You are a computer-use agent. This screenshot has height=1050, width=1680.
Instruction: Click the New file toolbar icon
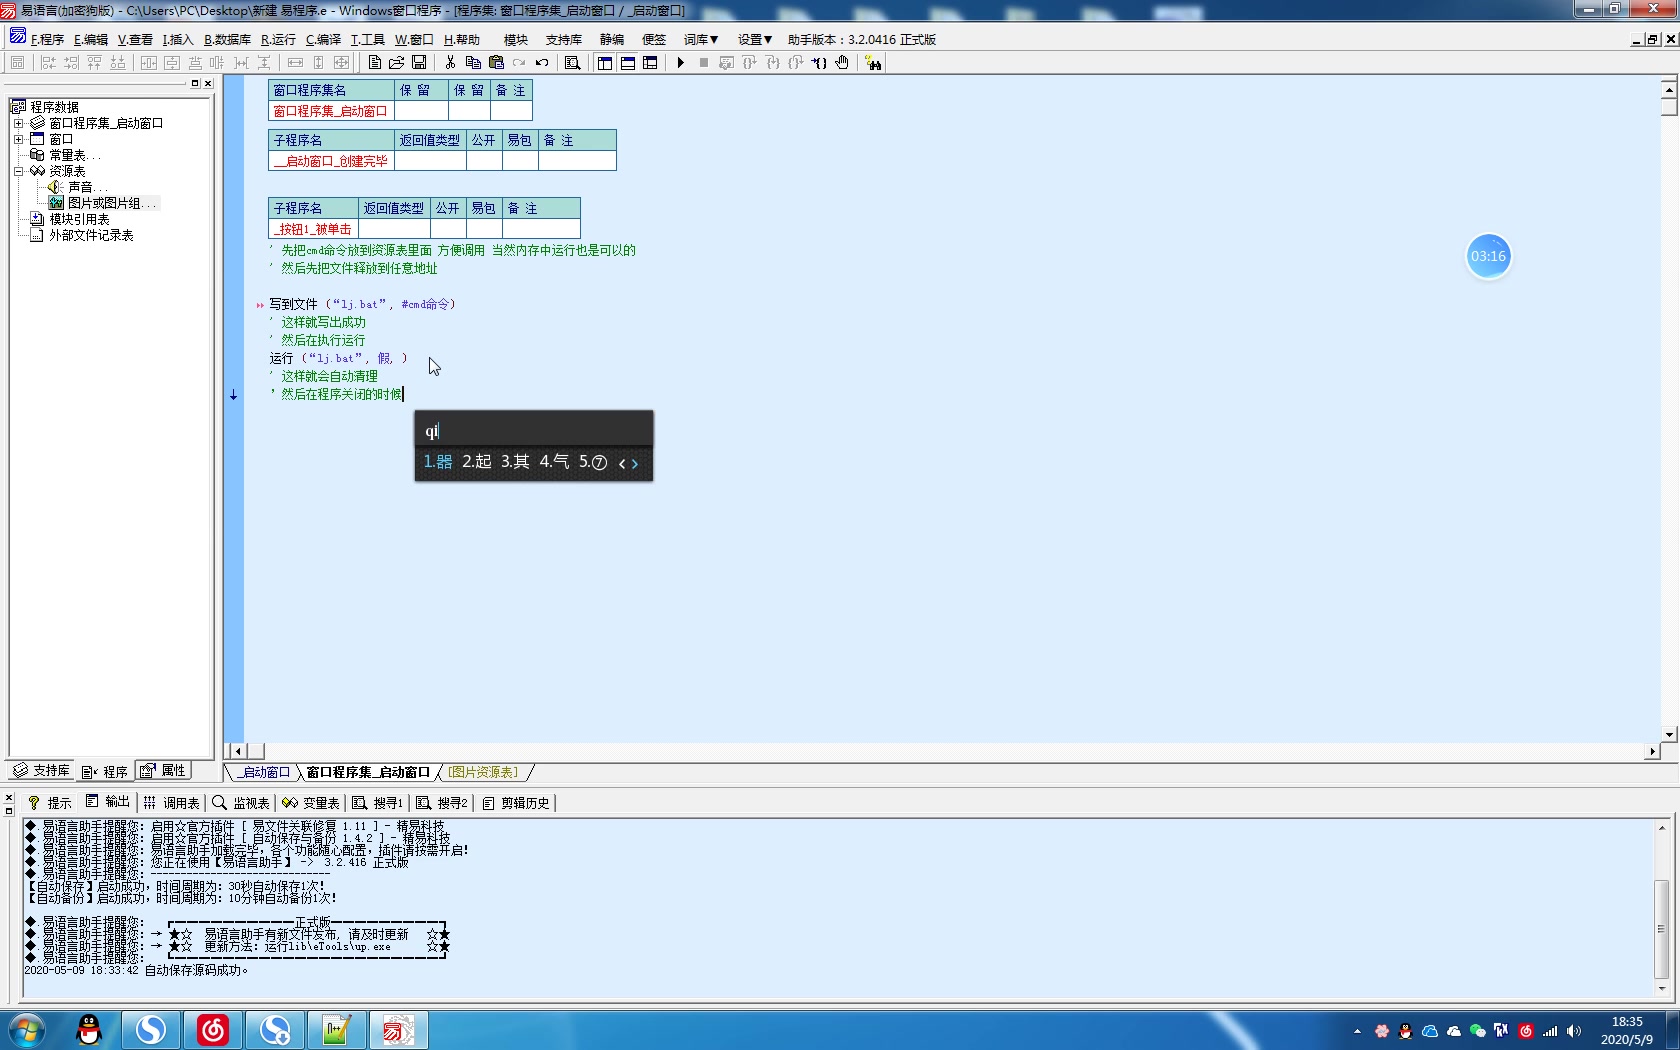pyautogui.click(x=375, y=62)
